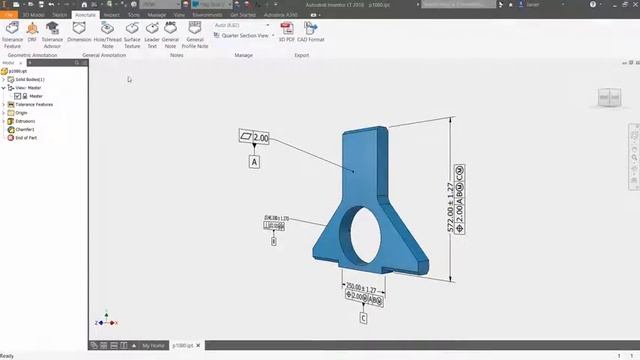
Task: Expand the Extrusion1 feature node
Action: pos(4,121)
